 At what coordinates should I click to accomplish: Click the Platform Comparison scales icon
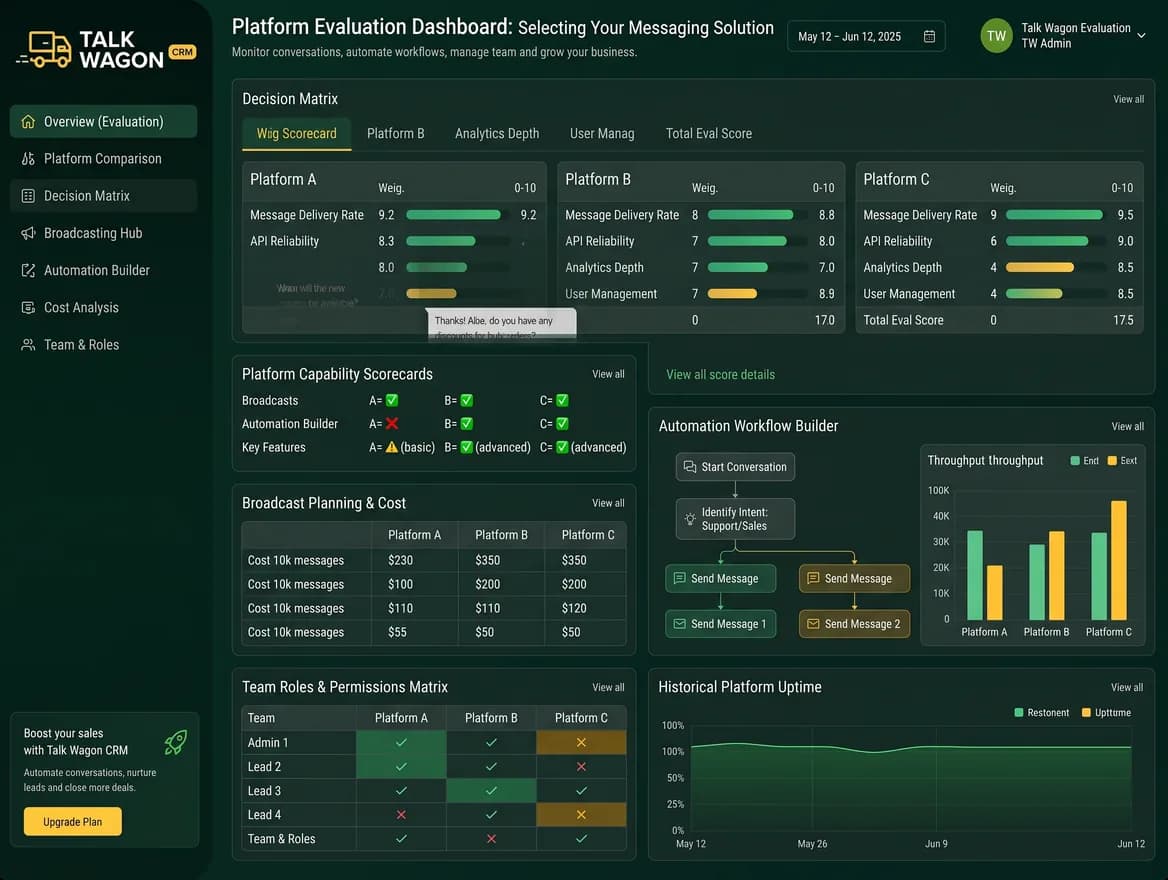point(28,159)
